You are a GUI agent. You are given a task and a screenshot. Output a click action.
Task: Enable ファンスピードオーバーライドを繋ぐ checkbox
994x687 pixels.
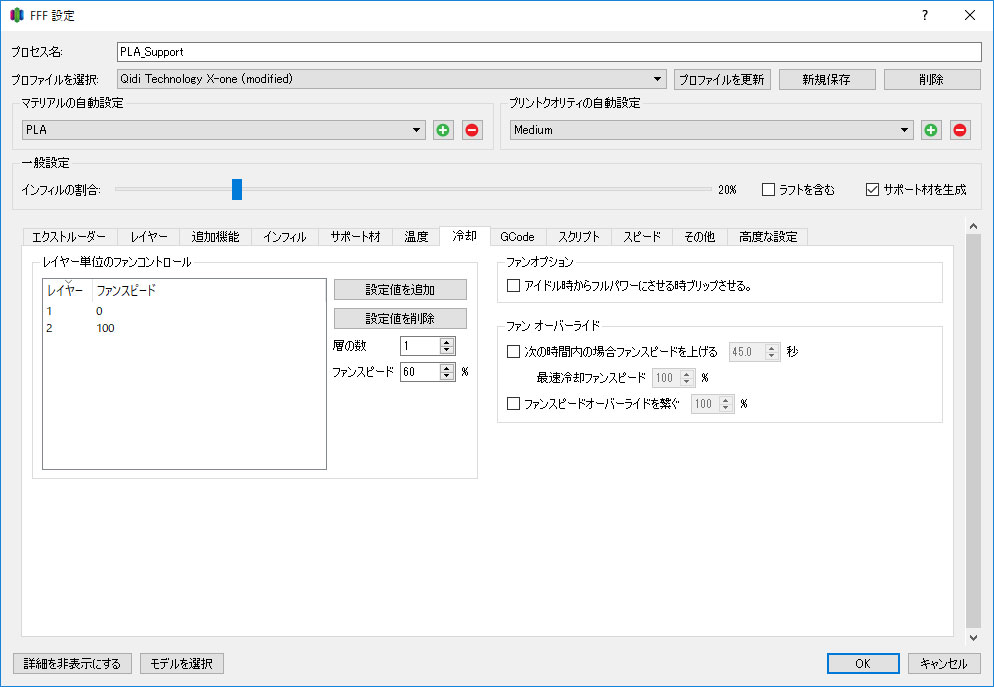[x=514, y=404]
